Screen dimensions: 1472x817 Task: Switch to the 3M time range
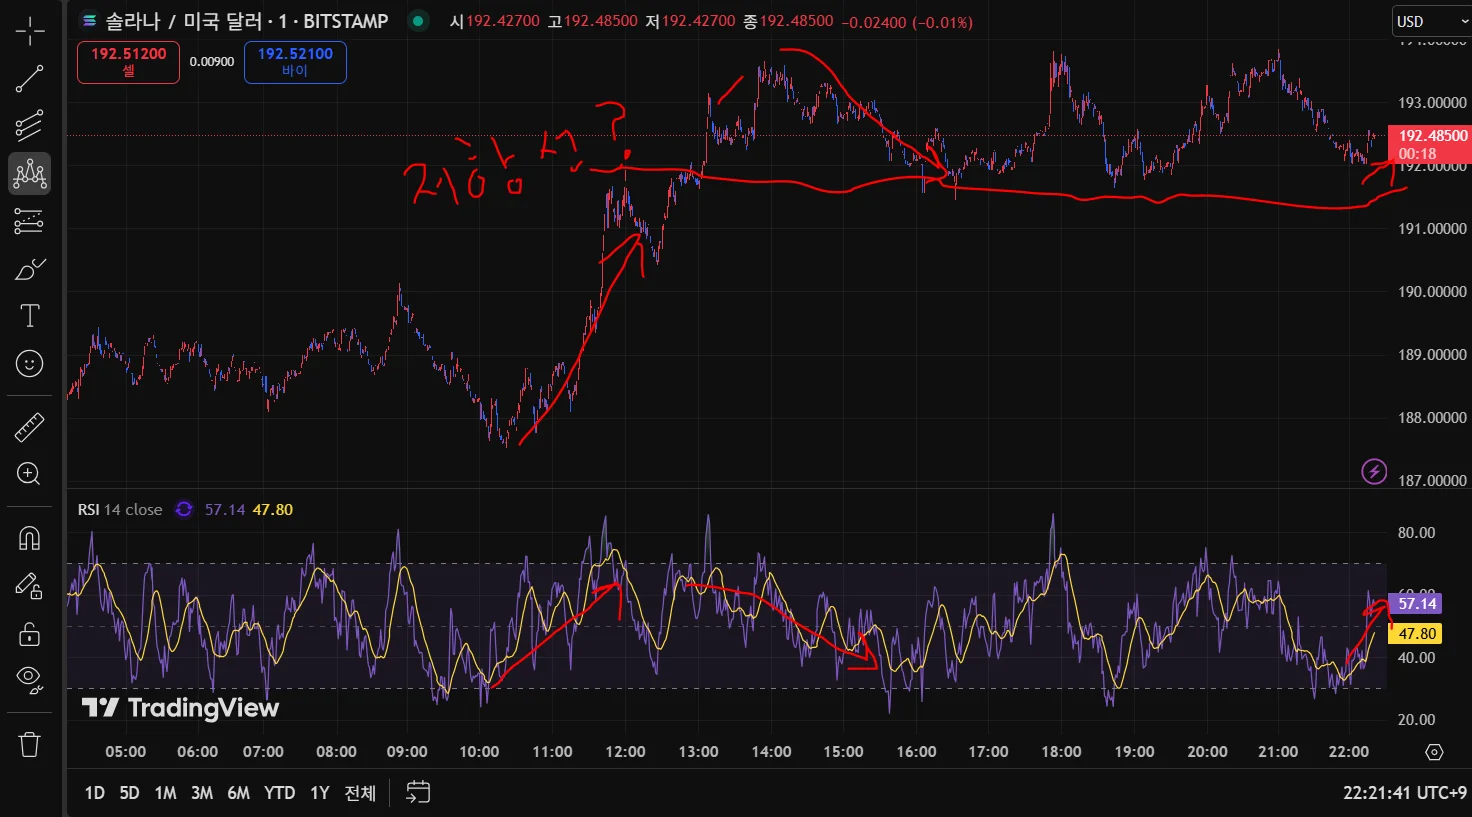202,793
